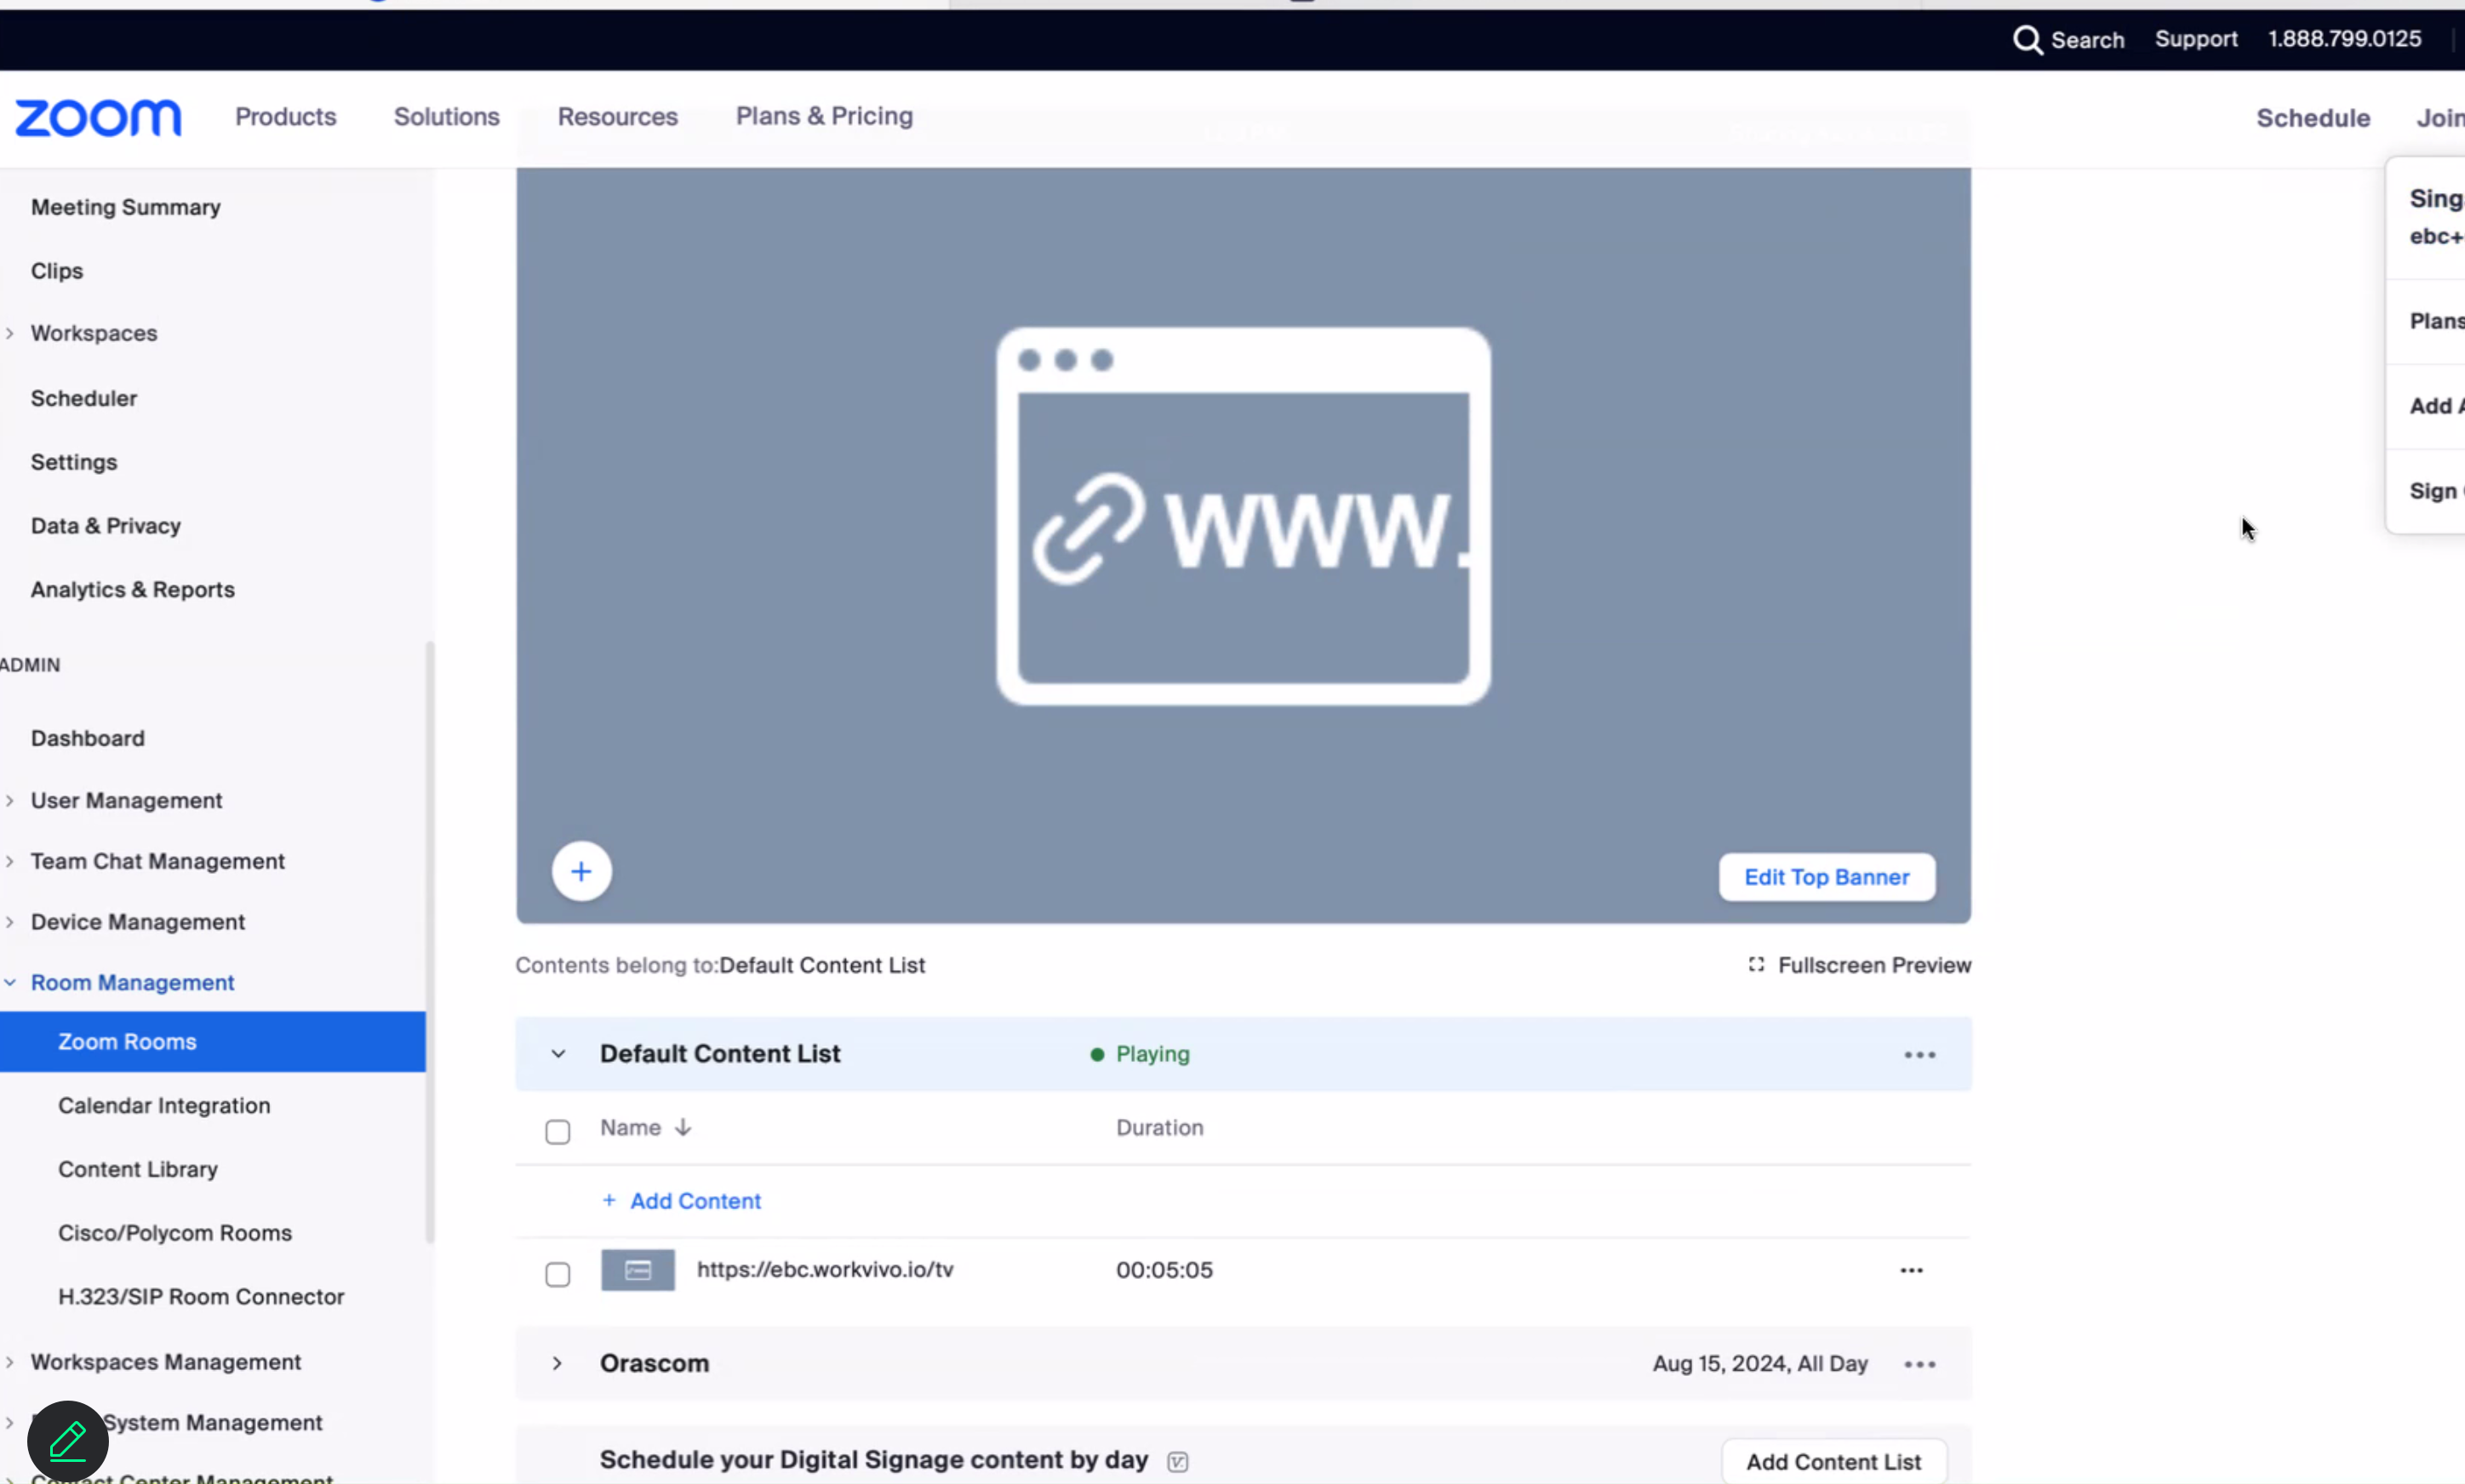The height and width of the screenshot is (1484, 2465).
Task: Open Scheduler in sidebar
Action: tap(84, 398)
